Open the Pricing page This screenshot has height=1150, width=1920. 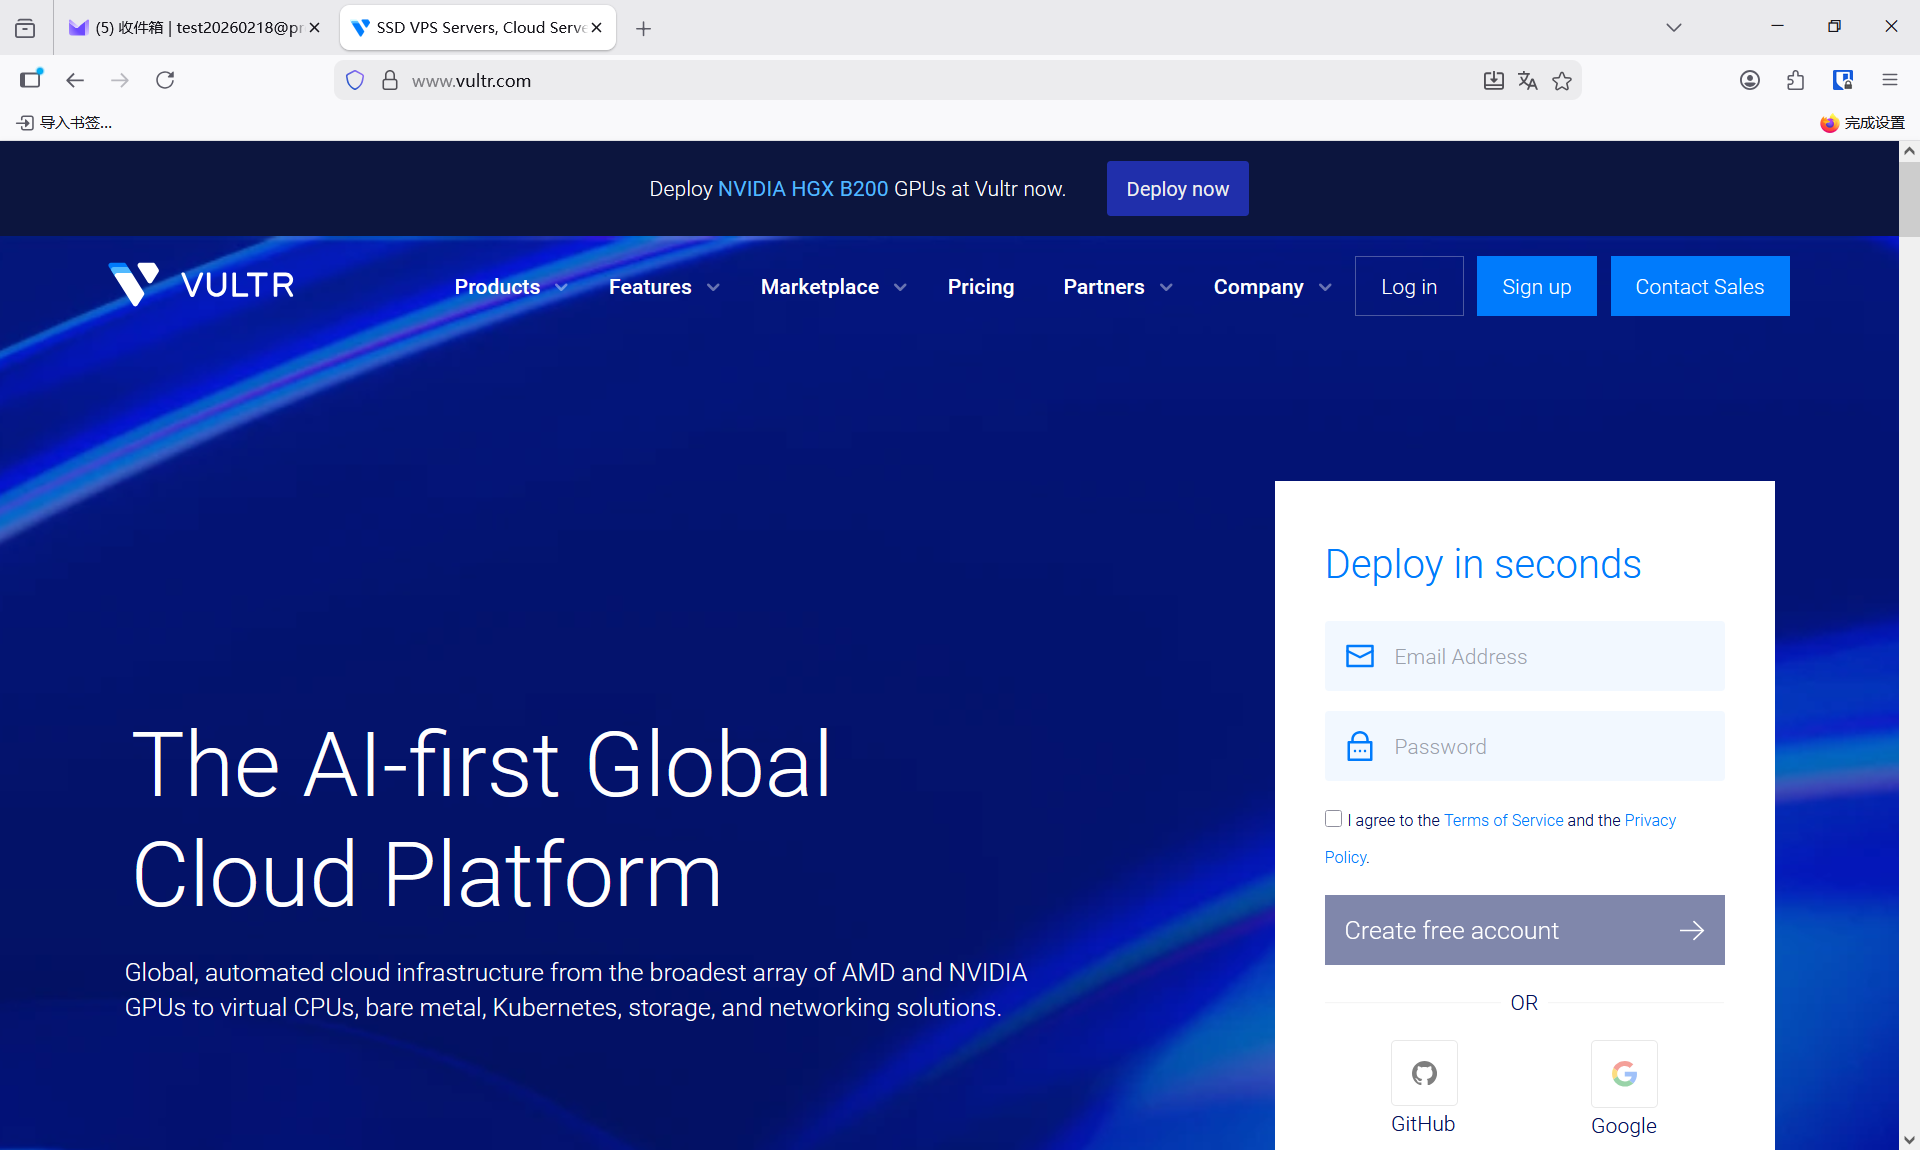click(980, 287)
